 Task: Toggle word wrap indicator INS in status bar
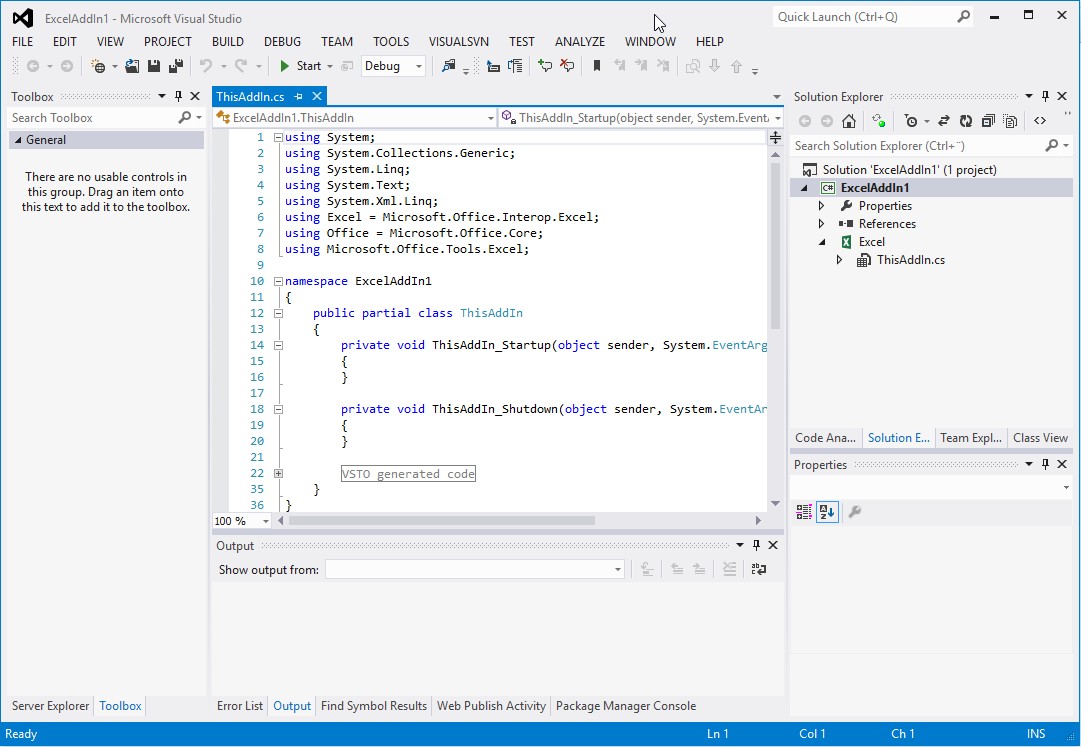coord(1036,733)
